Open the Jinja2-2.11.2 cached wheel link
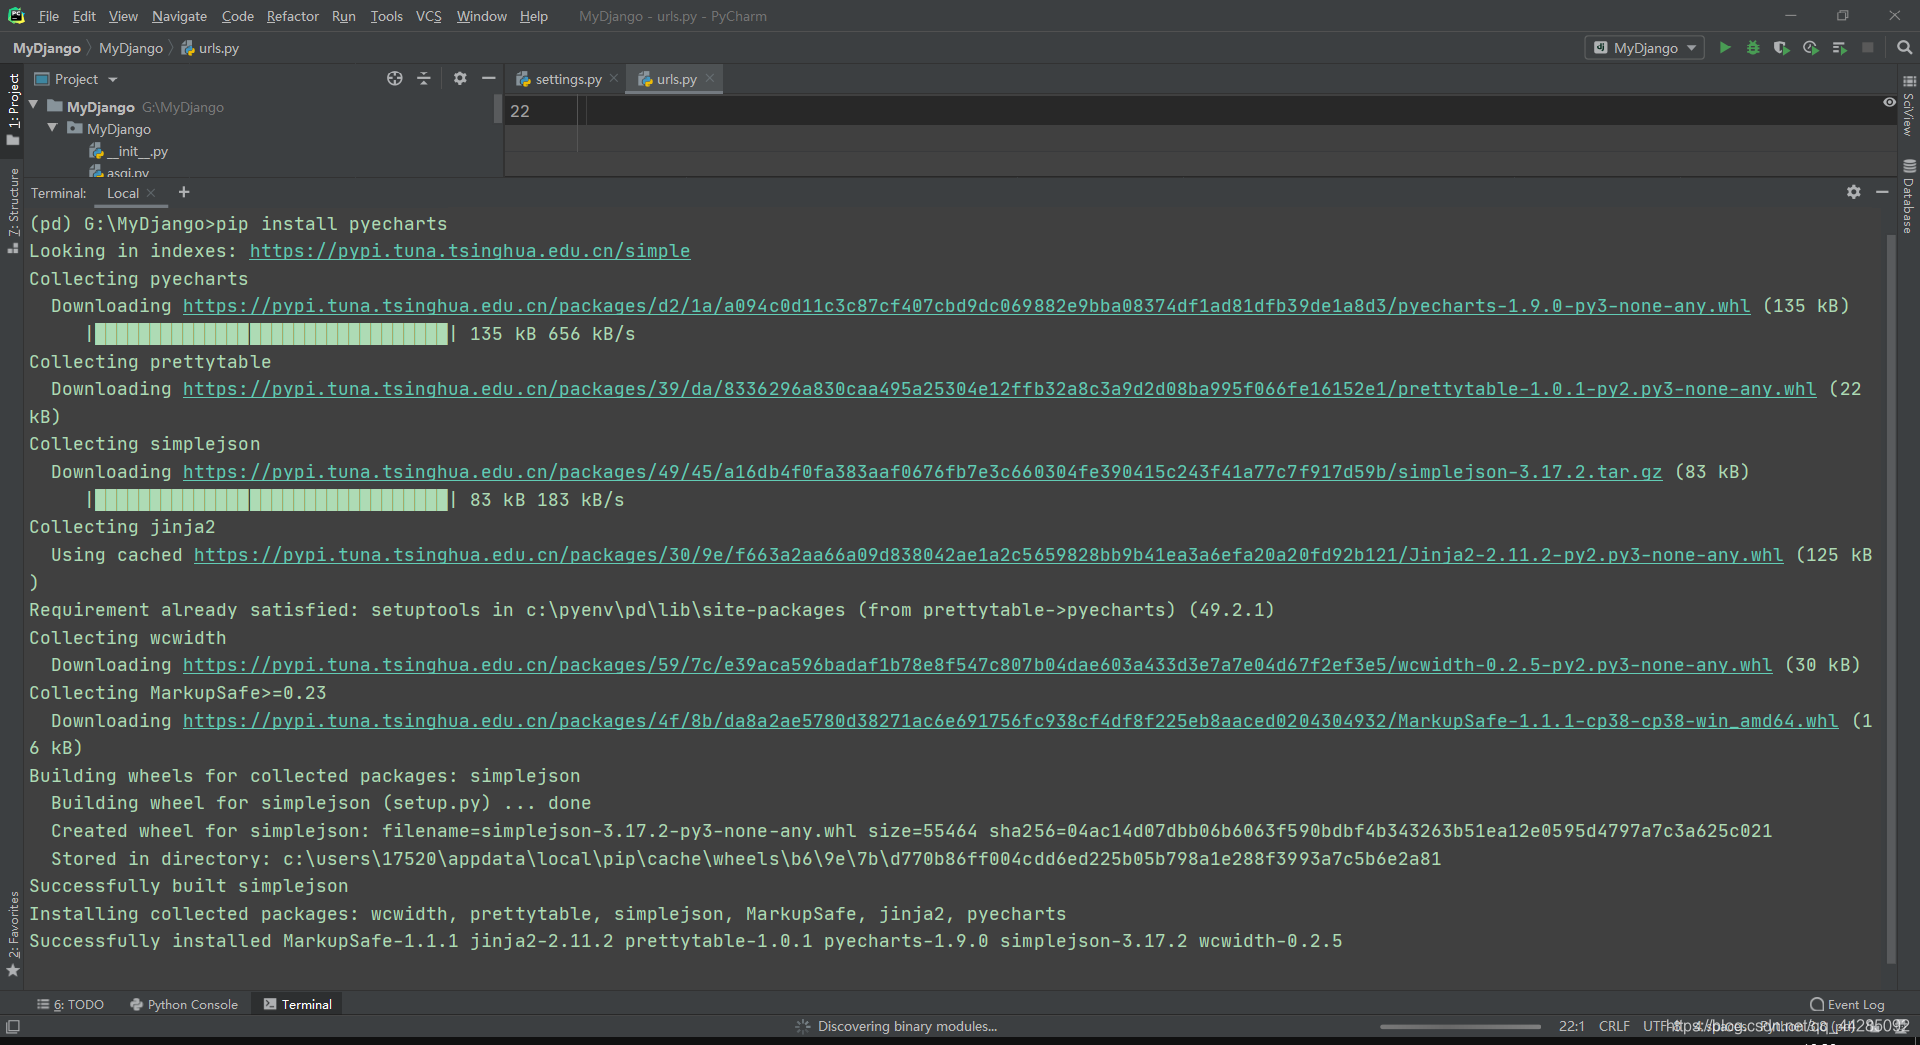This screenshot has height=1045, width=1920. coord(988,555)
